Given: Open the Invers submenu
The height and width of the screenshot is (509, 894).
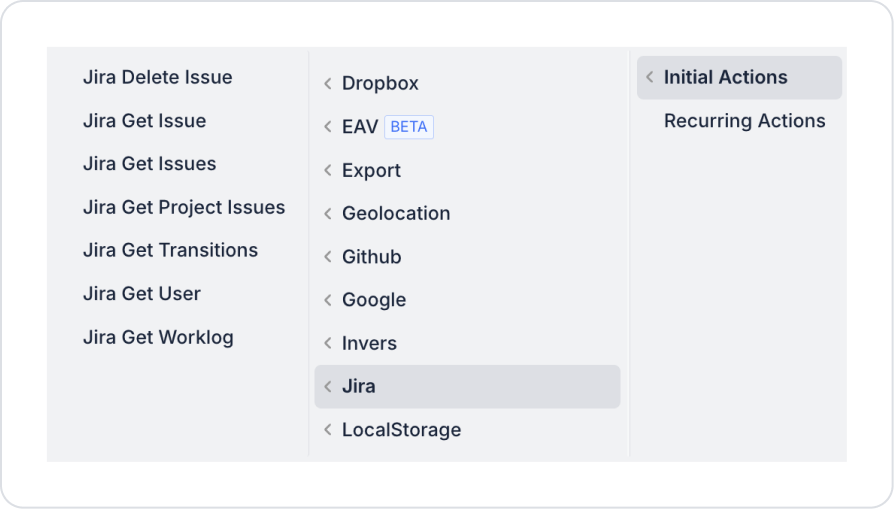Looking at the screenshot, I should point(467,344).
